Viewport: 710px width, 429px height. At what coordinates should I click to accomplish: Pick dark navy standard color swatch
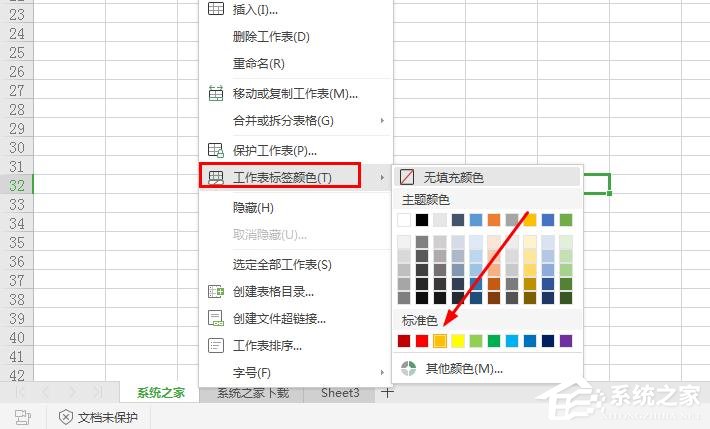[x=548, y=341]
